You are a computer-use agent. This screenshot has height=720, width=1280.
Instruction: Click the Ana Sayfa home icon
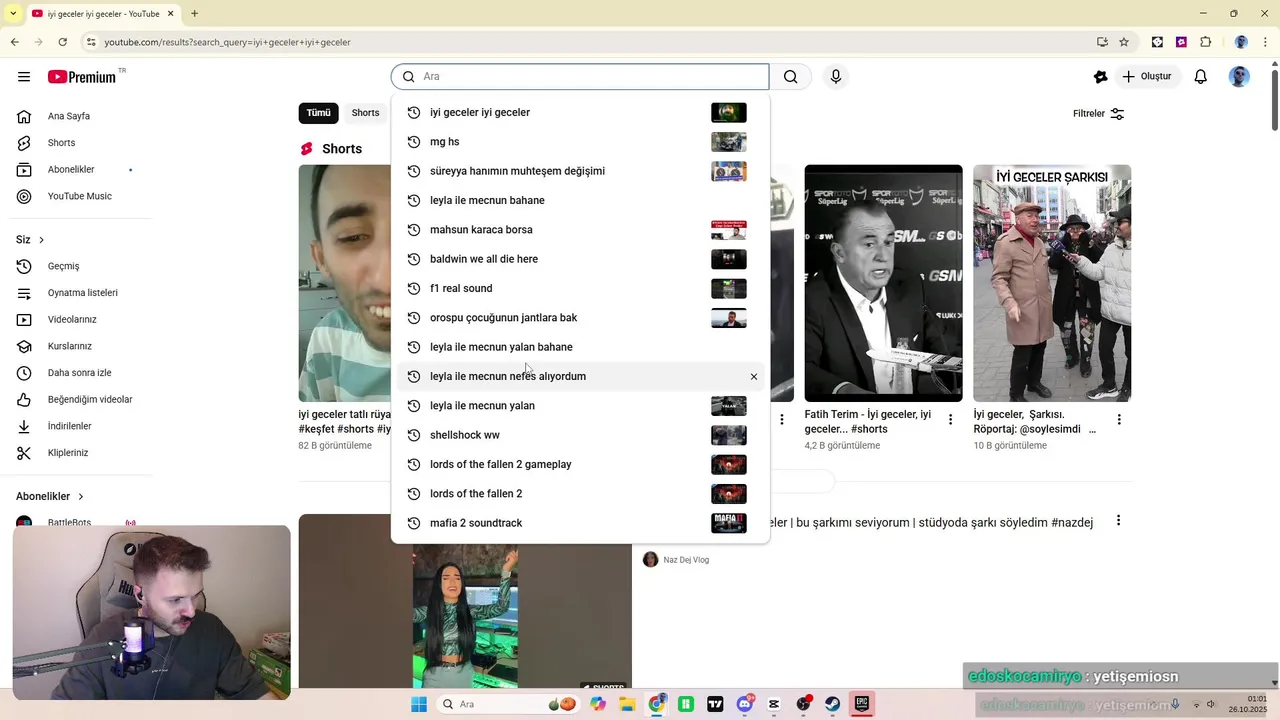coord(24,116)
